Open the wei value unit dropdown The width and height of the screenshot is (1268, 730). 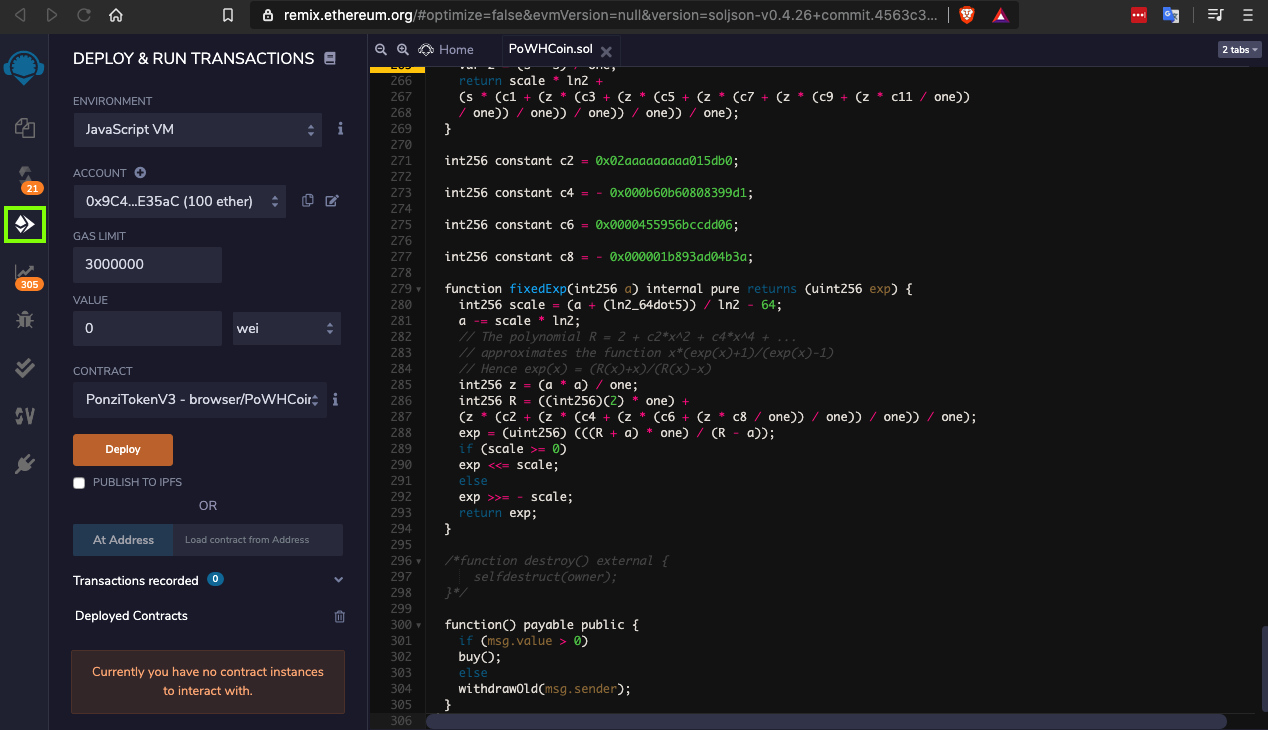(x=286, y=328)
